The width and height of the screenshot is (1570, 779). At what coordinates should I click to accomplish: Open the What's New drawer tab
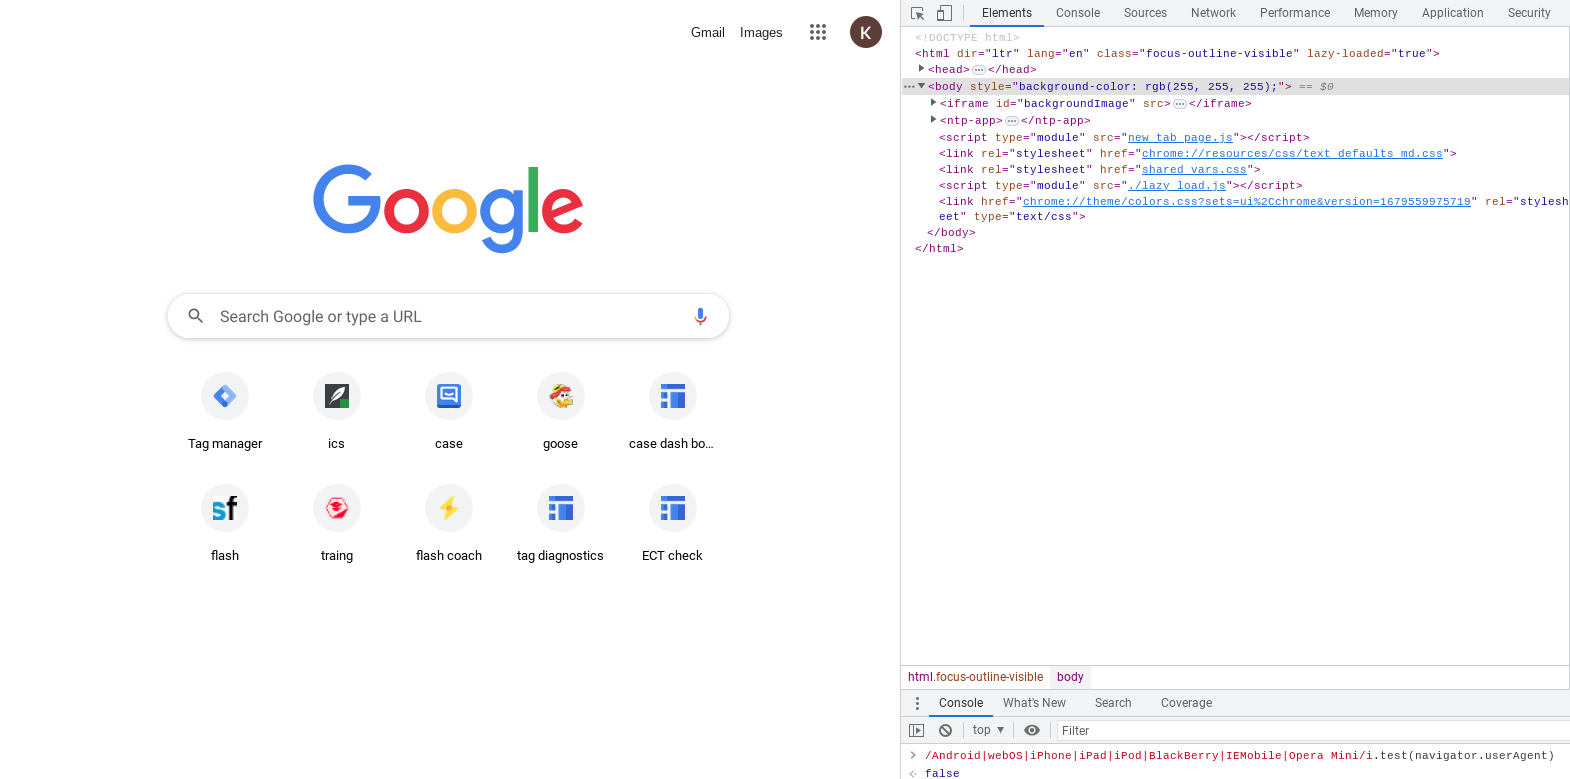[1034, 703]
